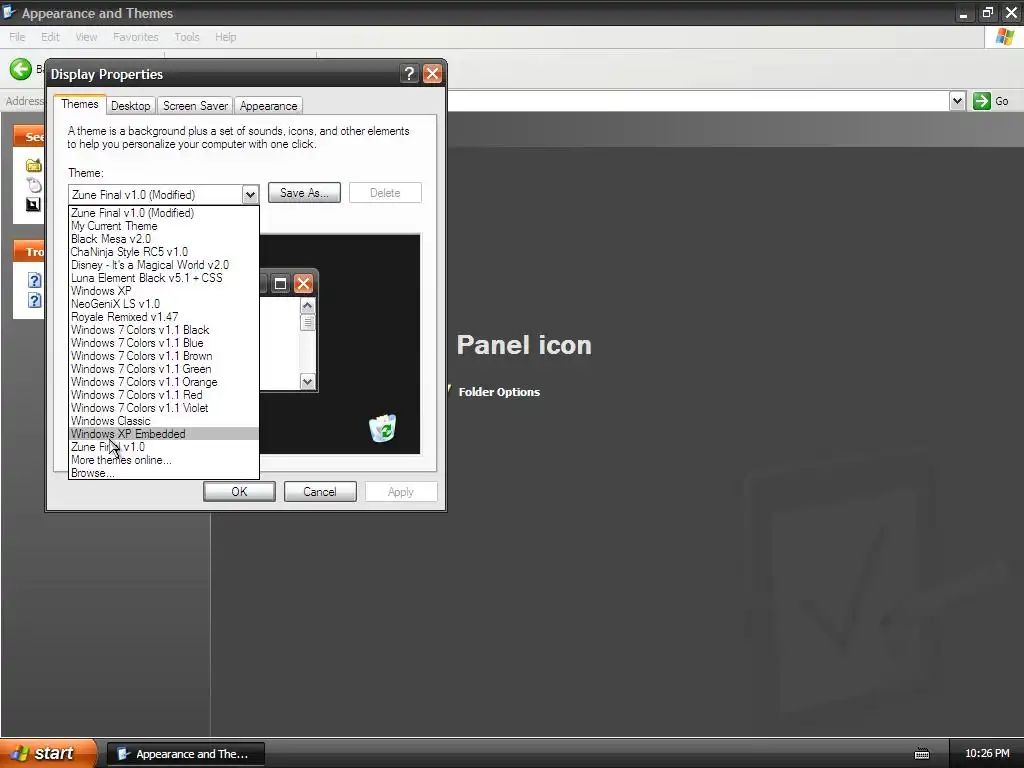The height and width of the screenshot is (768, 1024).
Task: Select Windows 7 Colors v1.1 Violet
Action: pyautogui.click(x=164, y=409)
